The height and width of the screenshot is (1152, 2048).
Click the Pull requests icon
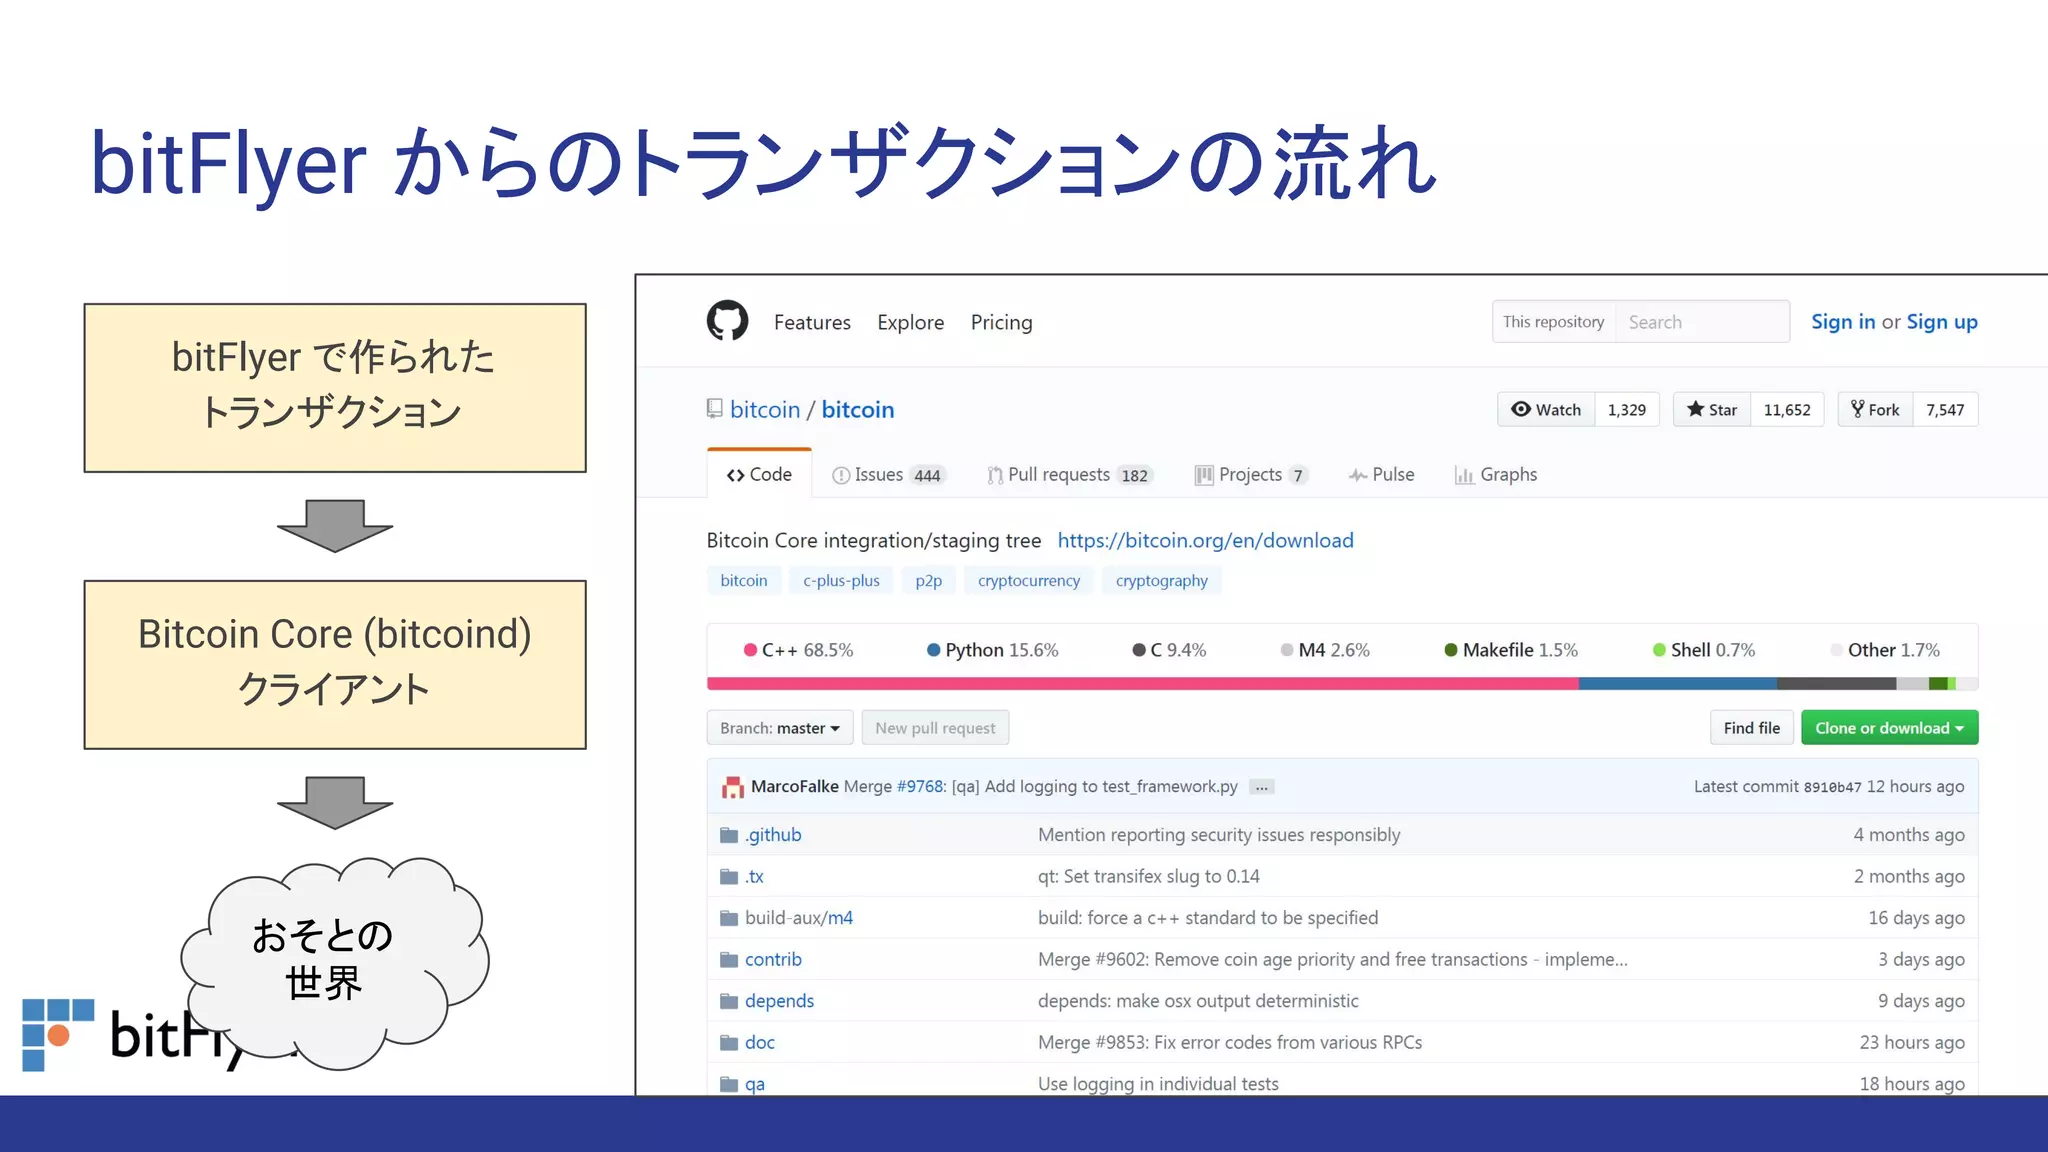click(995, 475)
